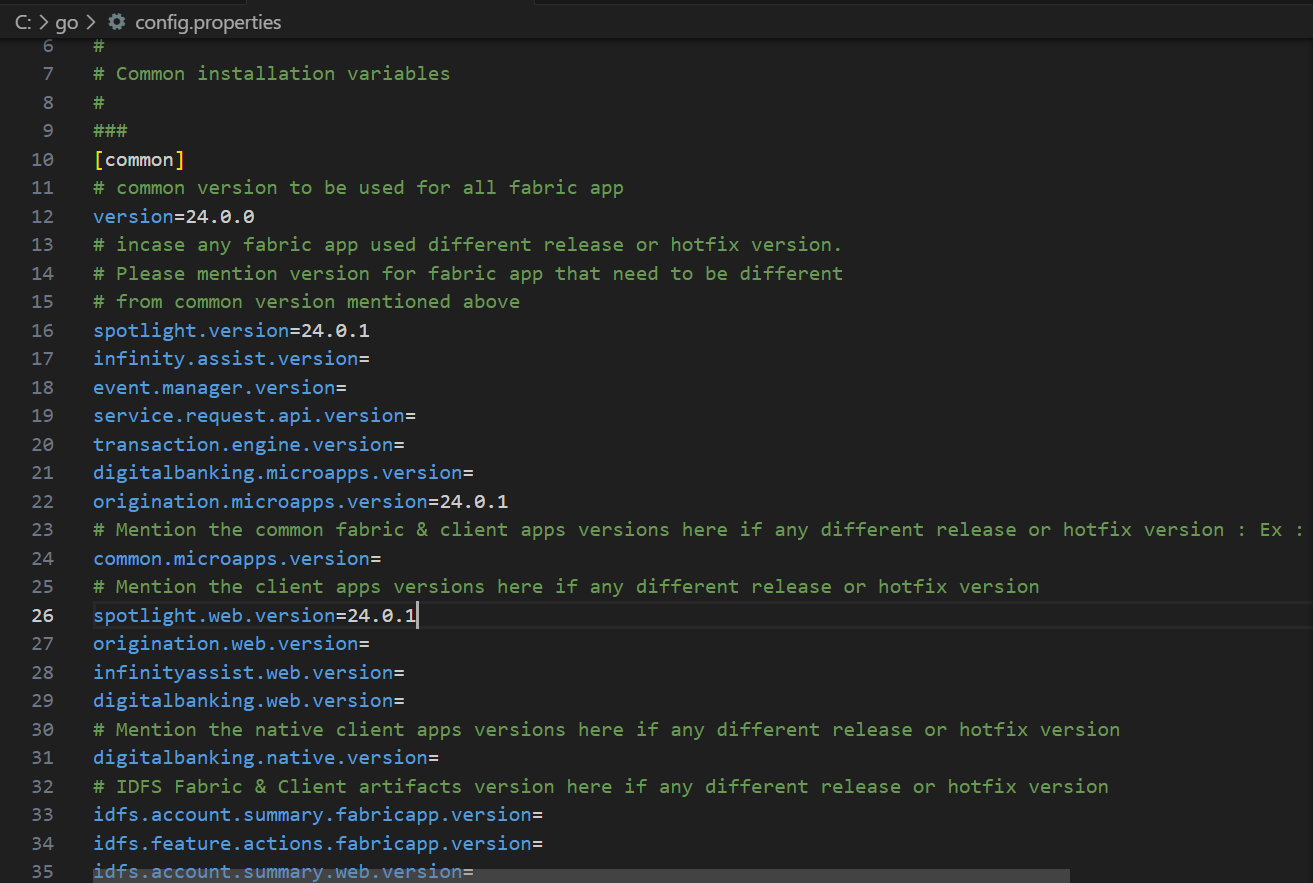Select the config.properties breadcrumb item
This screenshot has width=1313, height=883.
tap(208, 21)
